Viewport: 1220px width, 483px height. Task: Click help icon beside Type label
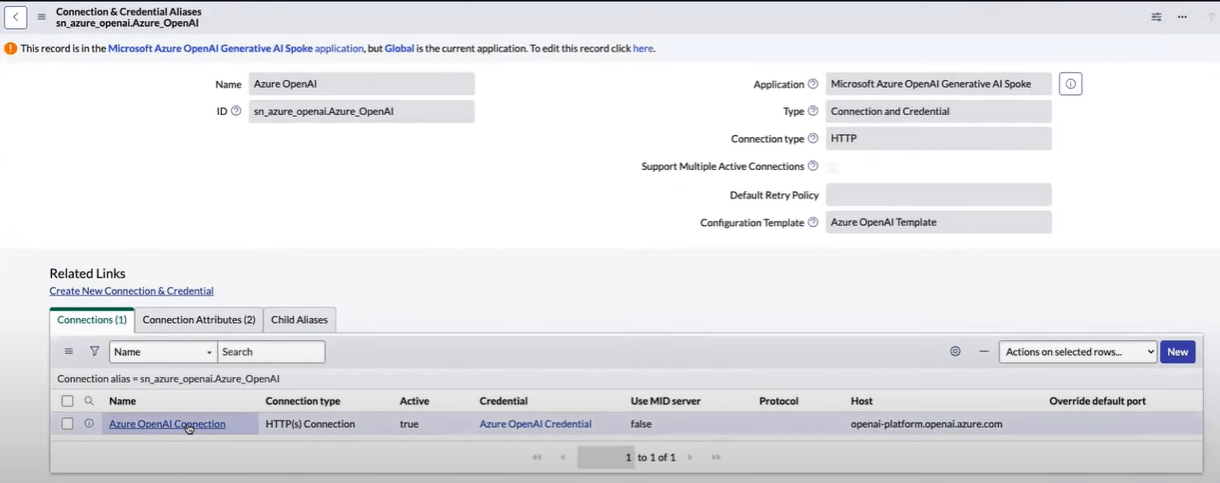click(x=813, y=111)
